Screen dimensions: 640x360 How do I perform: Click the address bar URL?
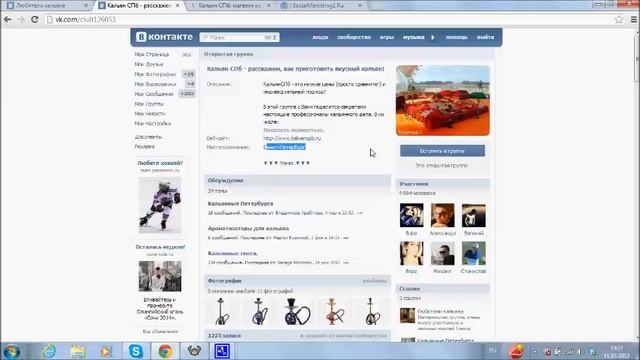pyautogui.click(x=85, y=19)
